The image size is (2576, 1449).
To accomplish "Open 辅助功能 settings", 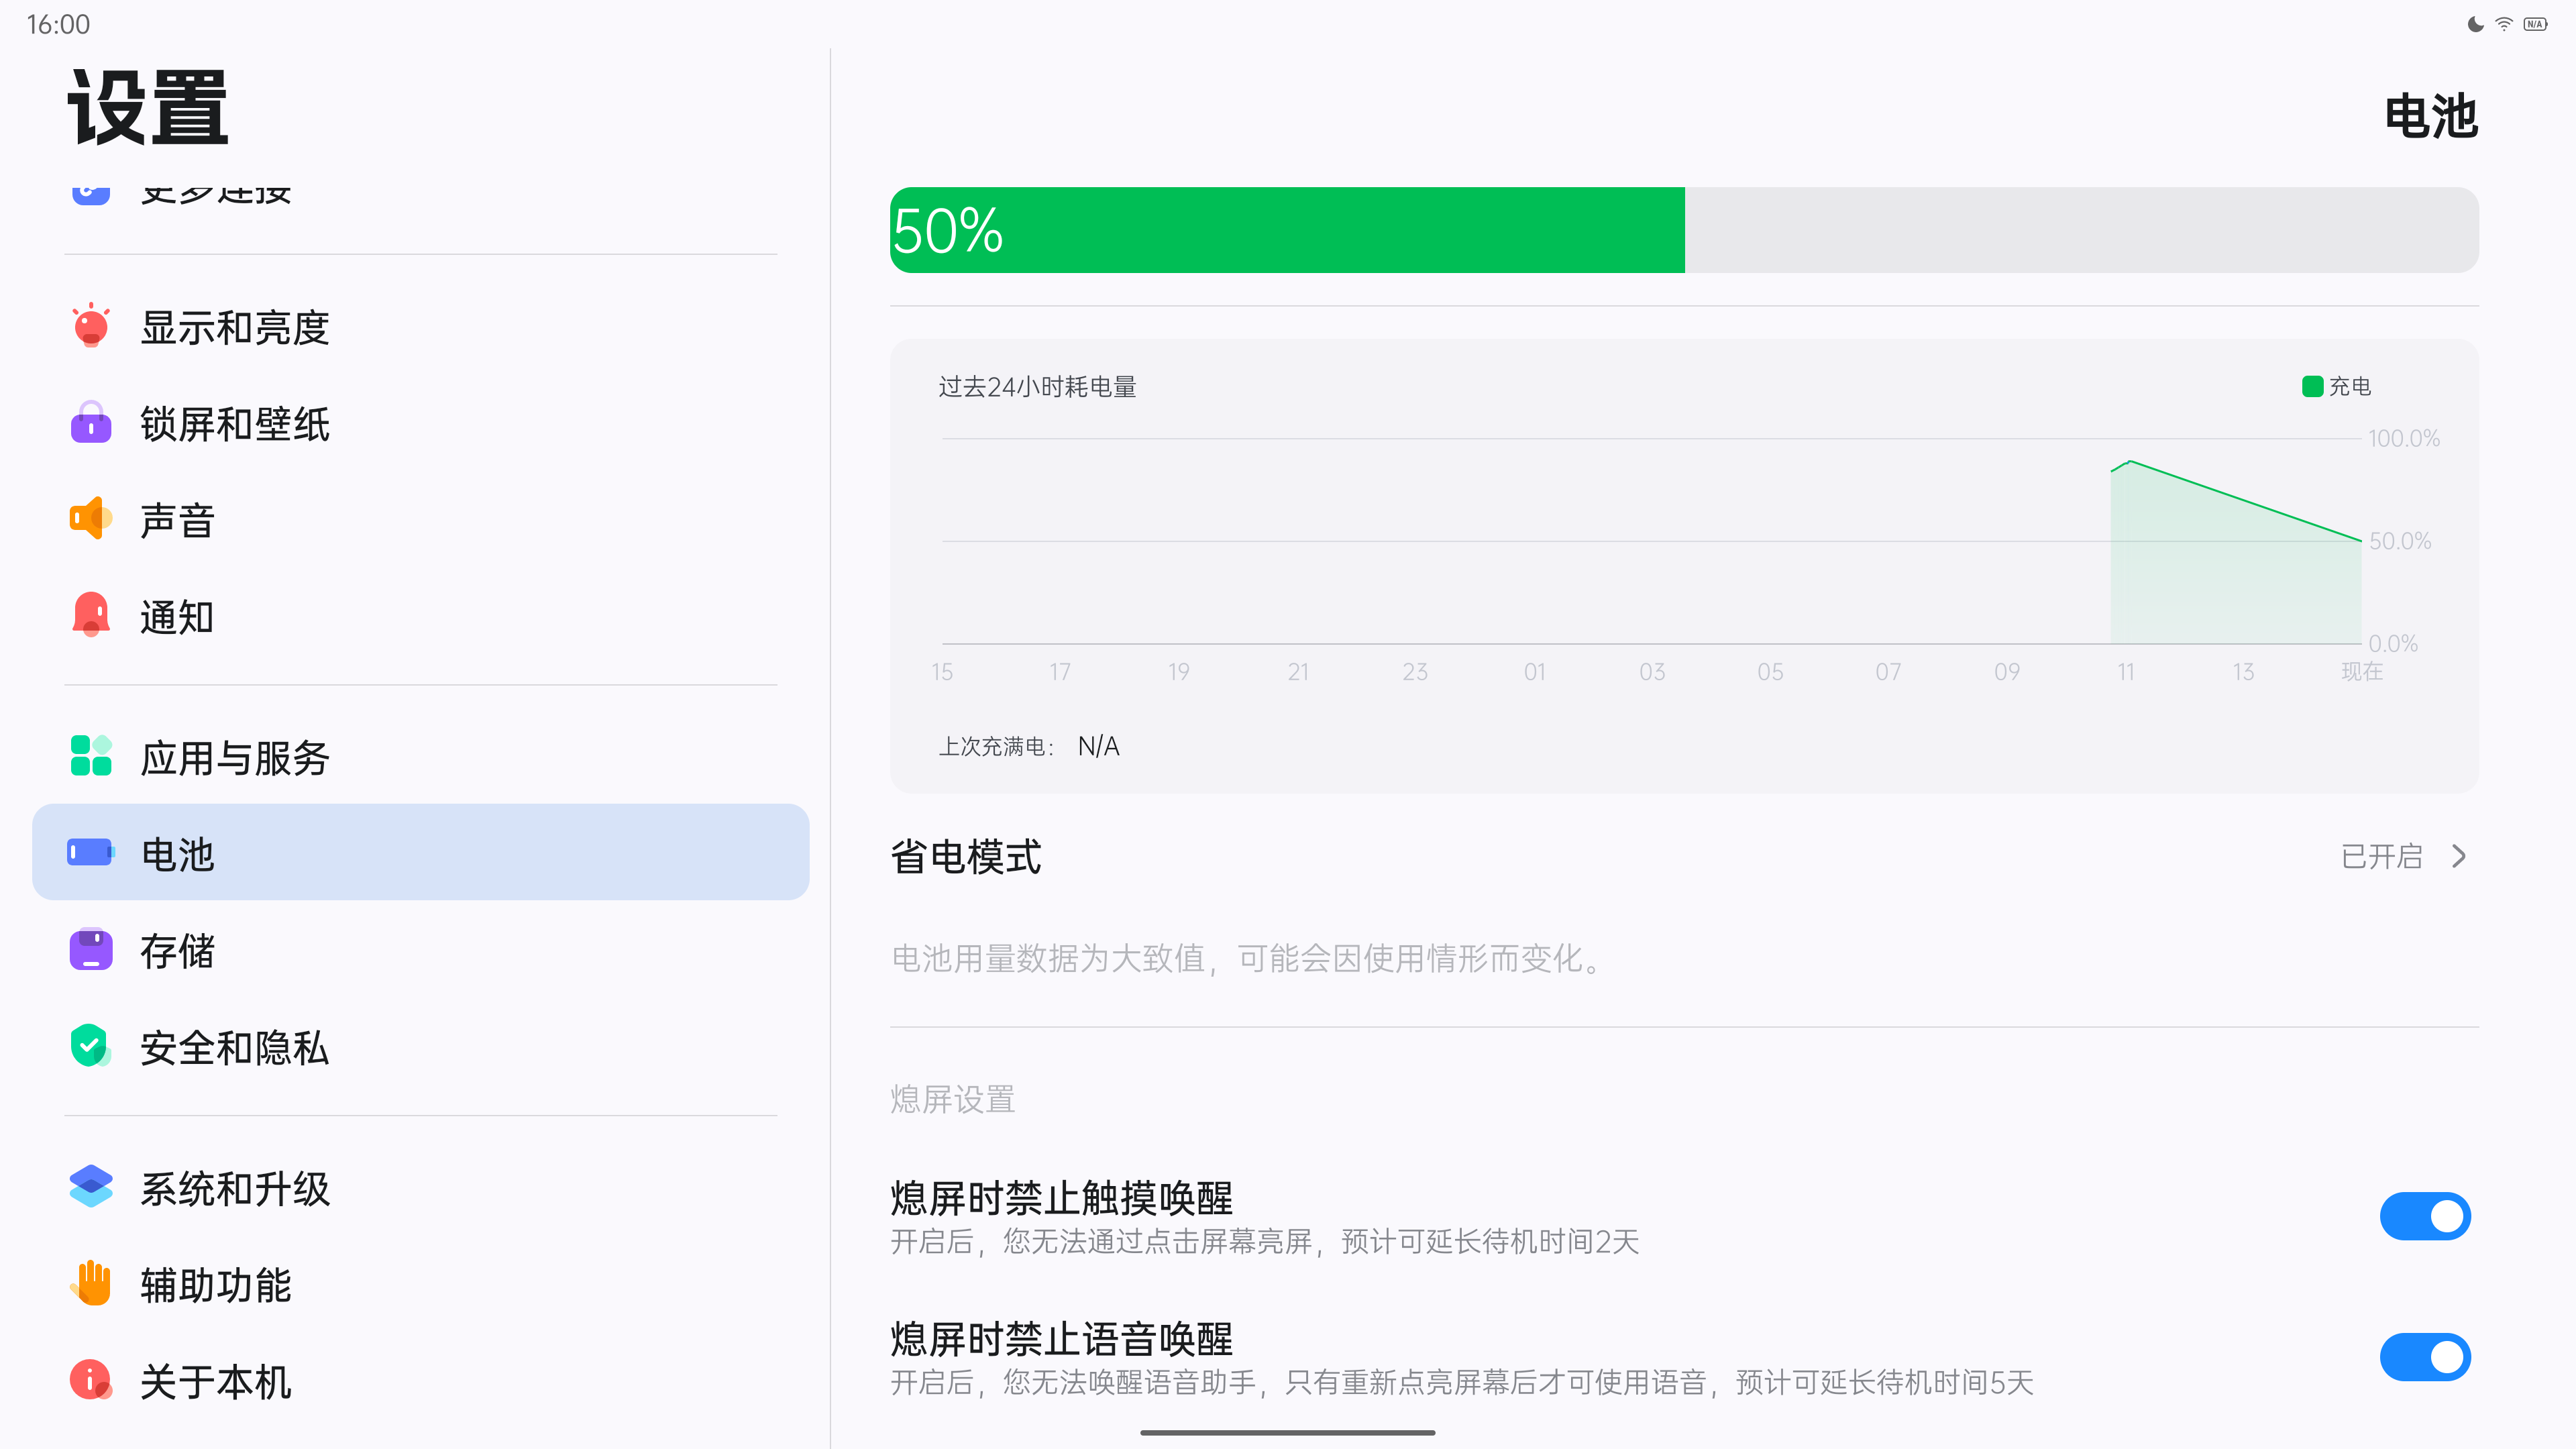I will (420, 1283).
